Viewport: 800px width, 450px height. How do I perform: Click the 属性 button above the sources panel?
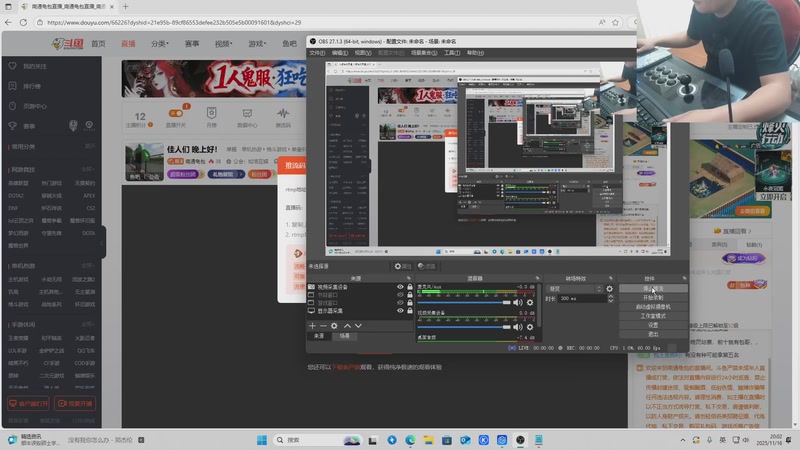[x=403, y=266]
